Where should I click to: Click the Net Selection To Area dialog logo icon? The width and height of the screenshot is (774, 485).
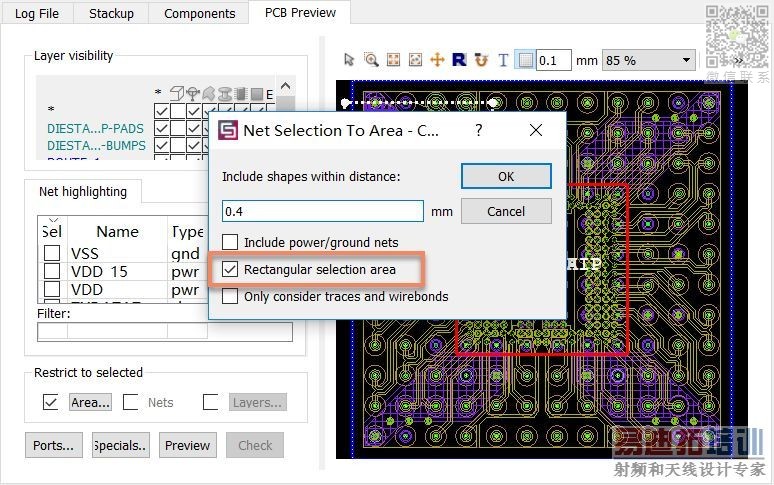click(x=228, y=130)
